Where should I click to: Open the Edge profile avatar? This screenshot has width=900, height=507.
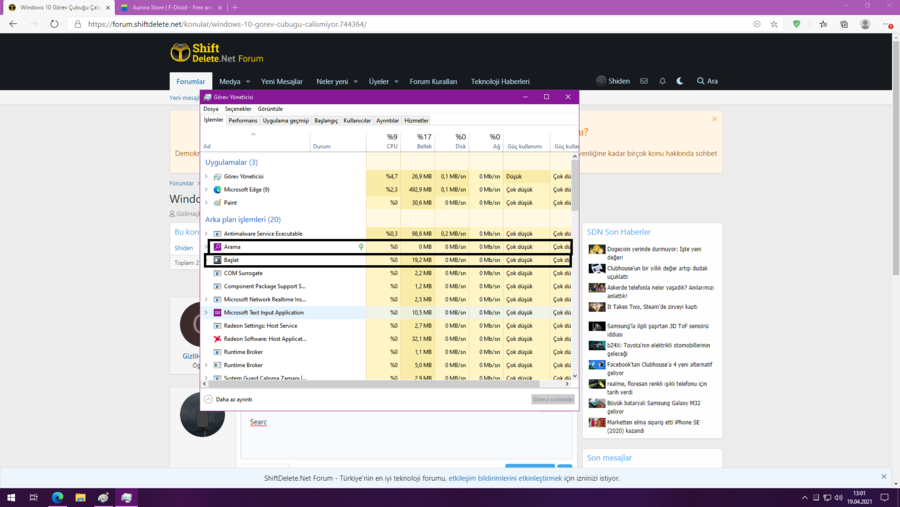(865, 24)
